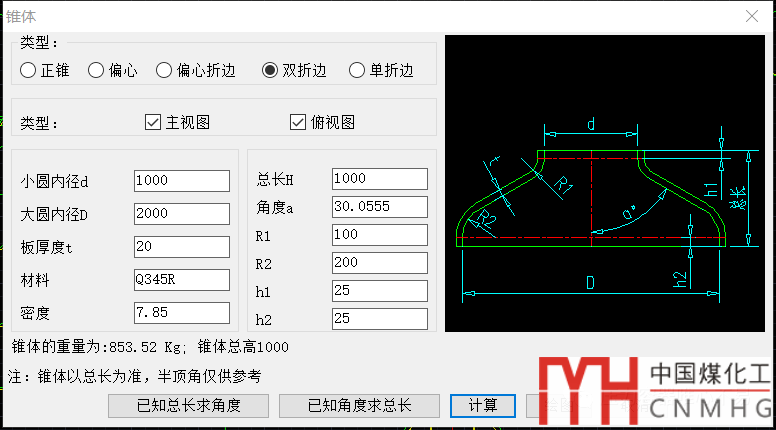Screen dimensions: 776x430
Task: Select the 双折边 radio button
Action: [270, 71]
